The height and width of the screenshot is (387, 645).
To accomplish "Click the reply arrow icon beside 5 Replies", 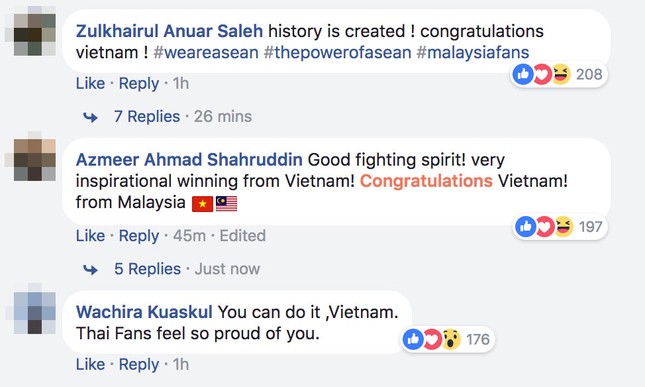I will pyautogui.click(x=90, y=270).
